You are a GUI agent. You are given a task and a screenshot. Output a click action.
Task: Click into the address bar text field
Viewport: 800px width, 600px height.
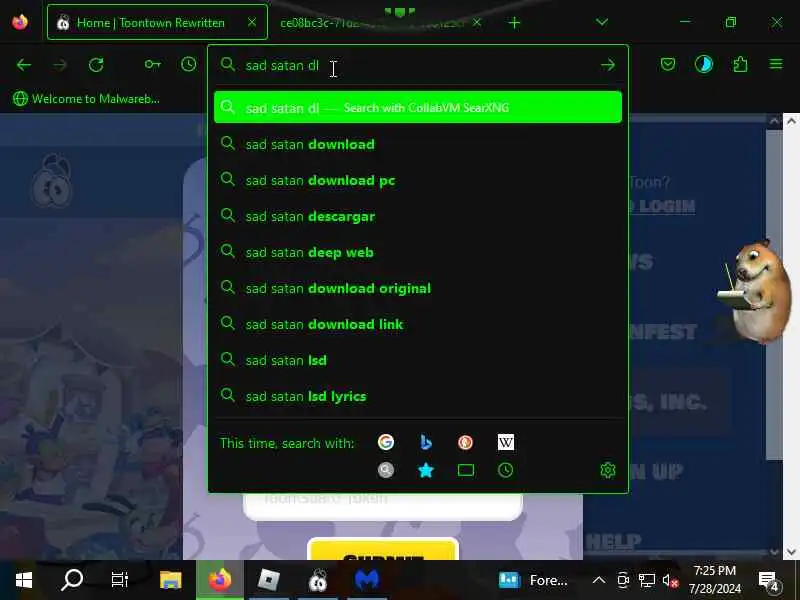point(418,65)
